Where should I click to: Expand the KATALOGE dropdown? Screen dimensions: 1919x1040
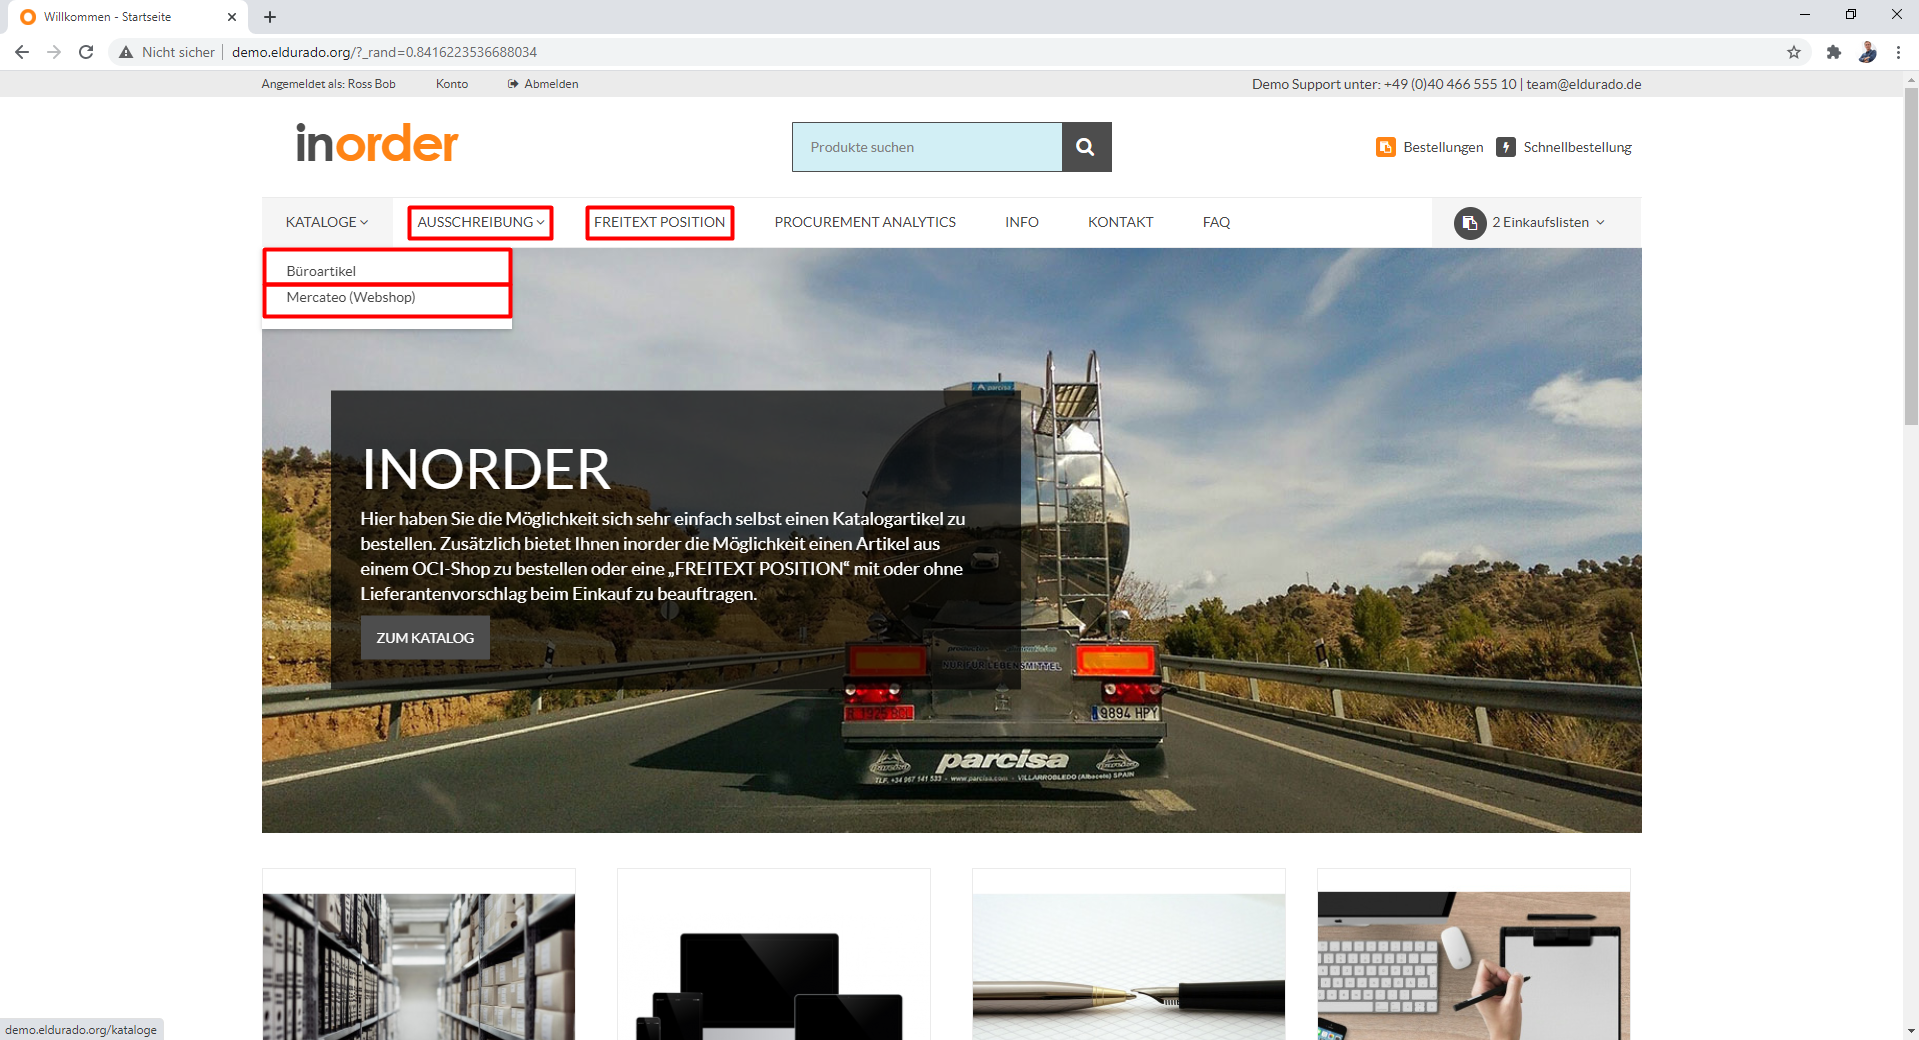[326, 222]
